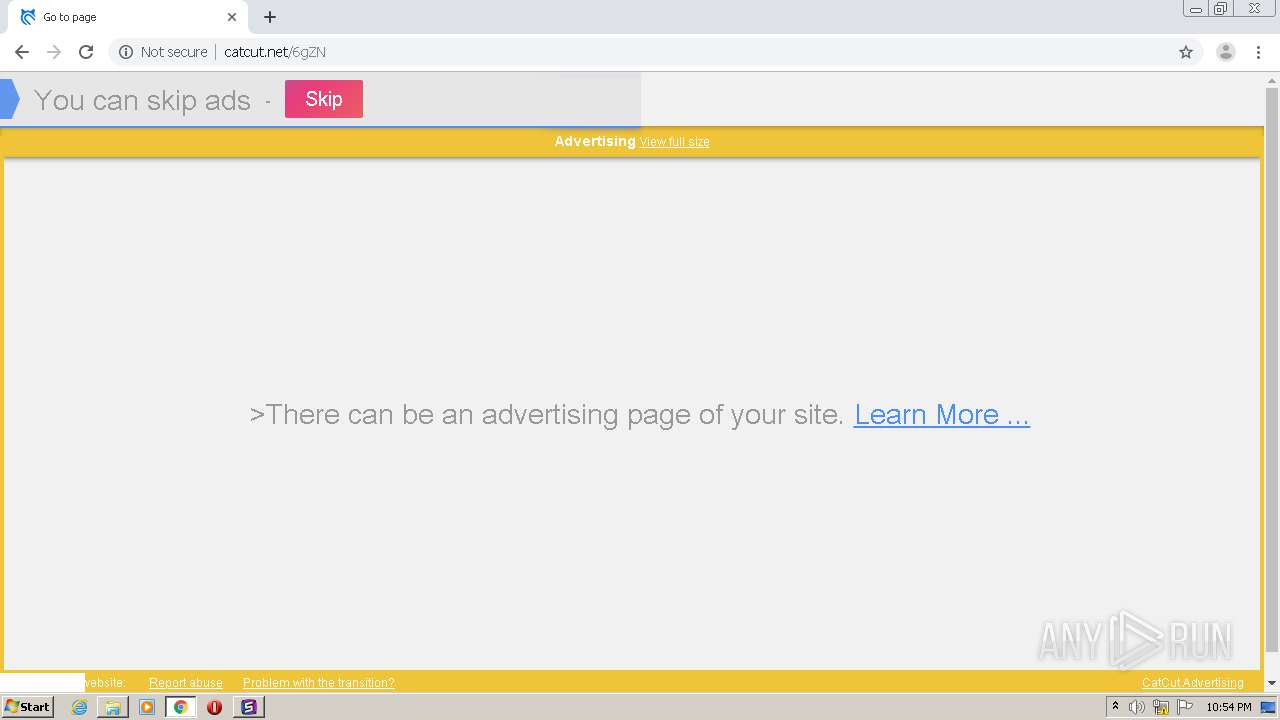Launch Internet Explorer from taskbar
The width and height of the screenshot is (1280, 720).
click(x=79, y=707)
